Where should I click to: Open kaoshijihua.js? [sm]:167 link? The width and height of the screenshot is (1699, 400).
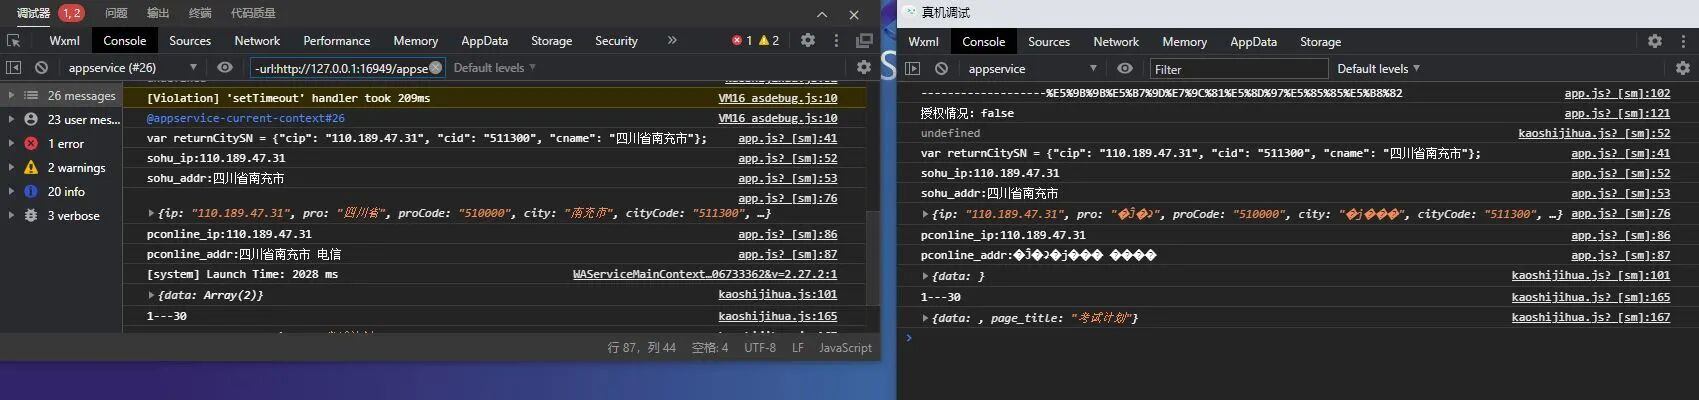(1591, 318)
